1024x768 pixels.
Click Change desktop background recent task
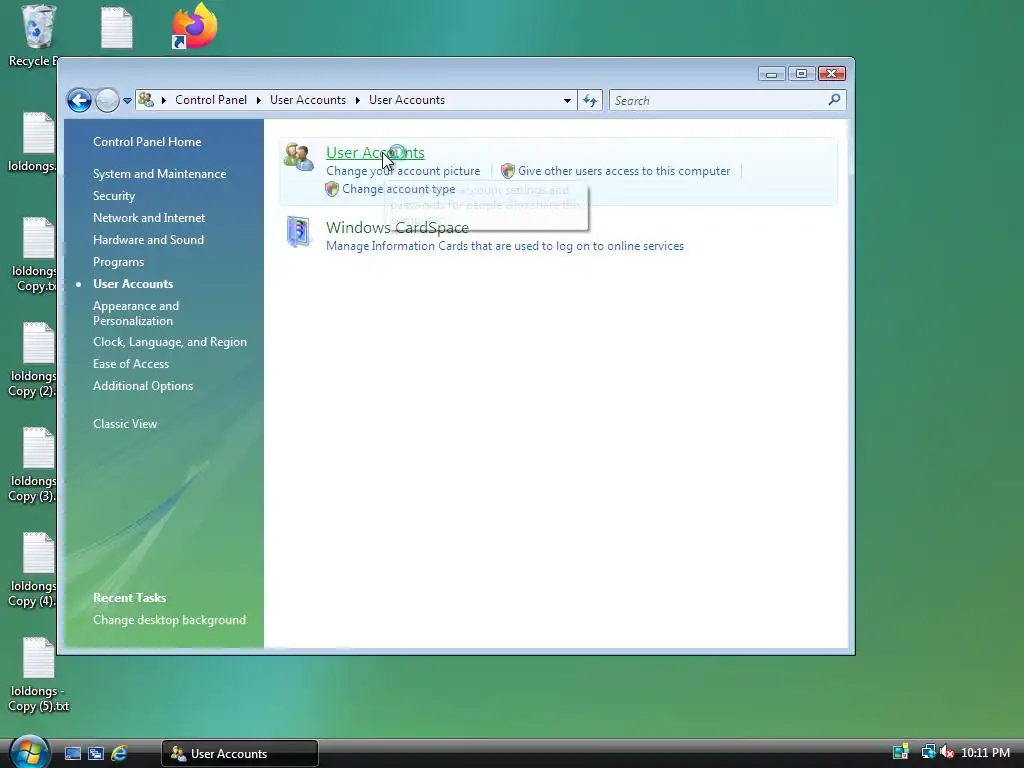[169, 620]
